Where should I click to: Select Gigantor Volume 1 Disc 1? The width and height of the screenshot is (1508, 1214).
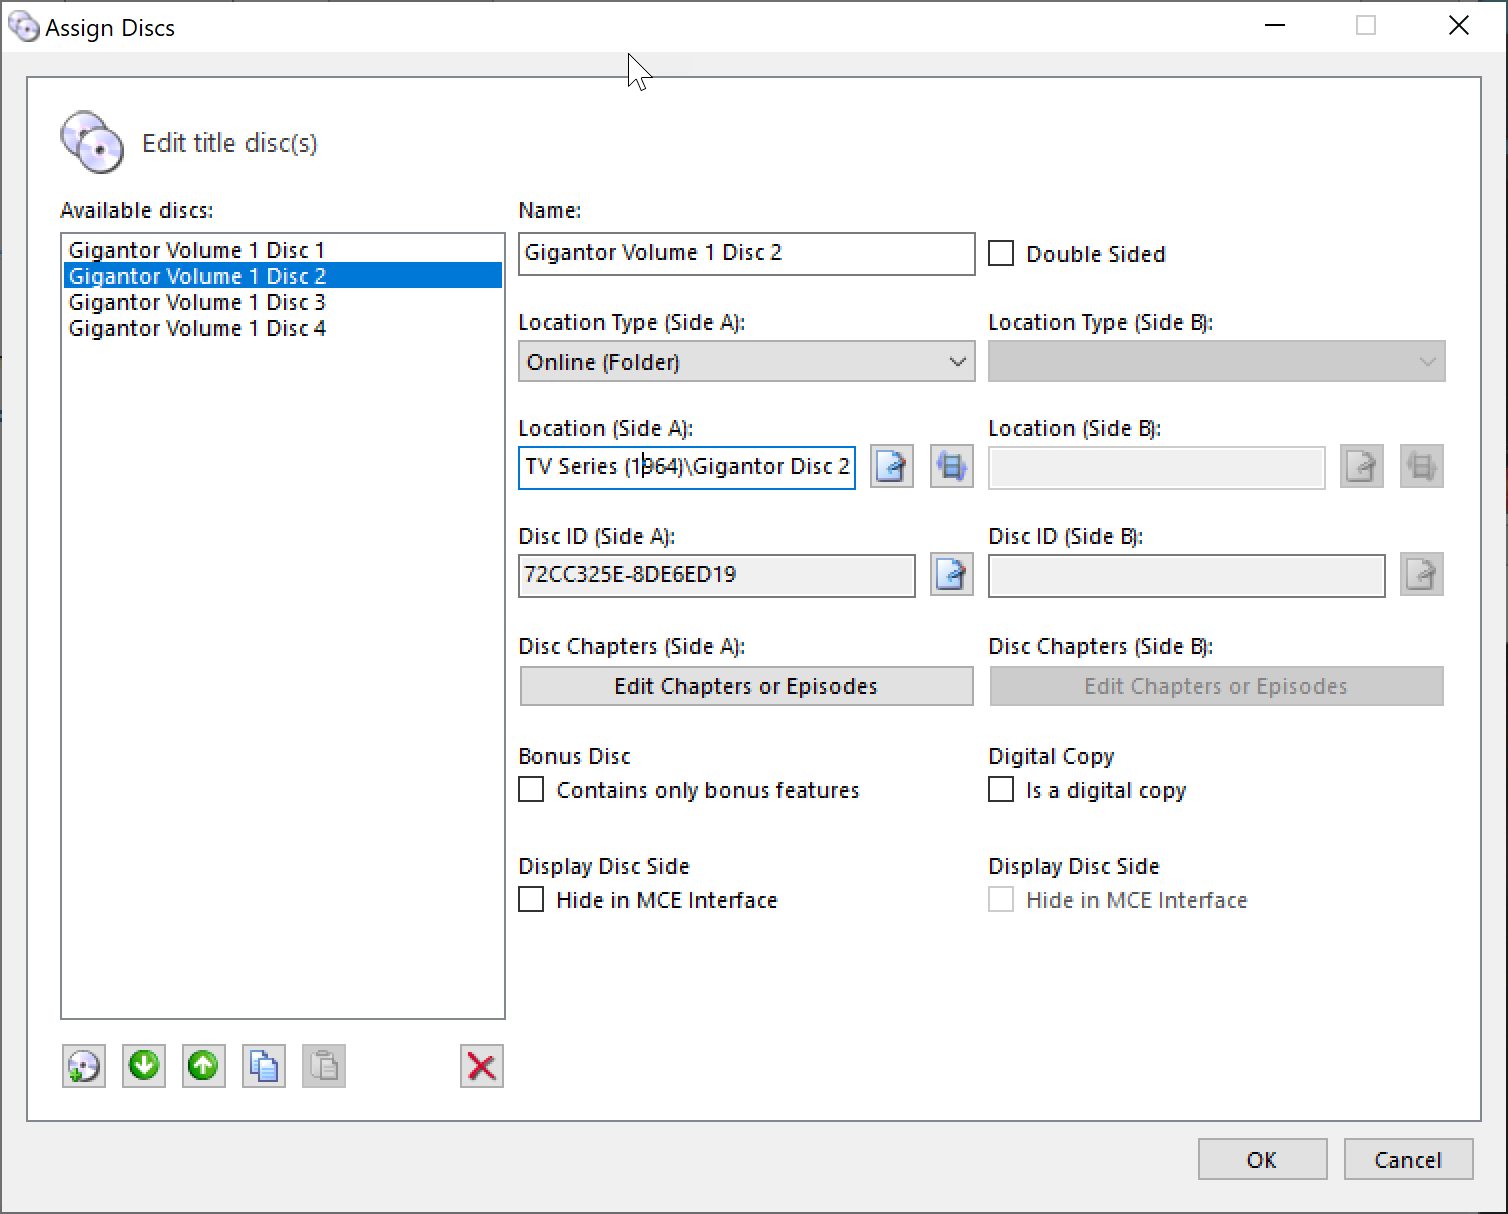pyautogui.click(x=283, y=250)
